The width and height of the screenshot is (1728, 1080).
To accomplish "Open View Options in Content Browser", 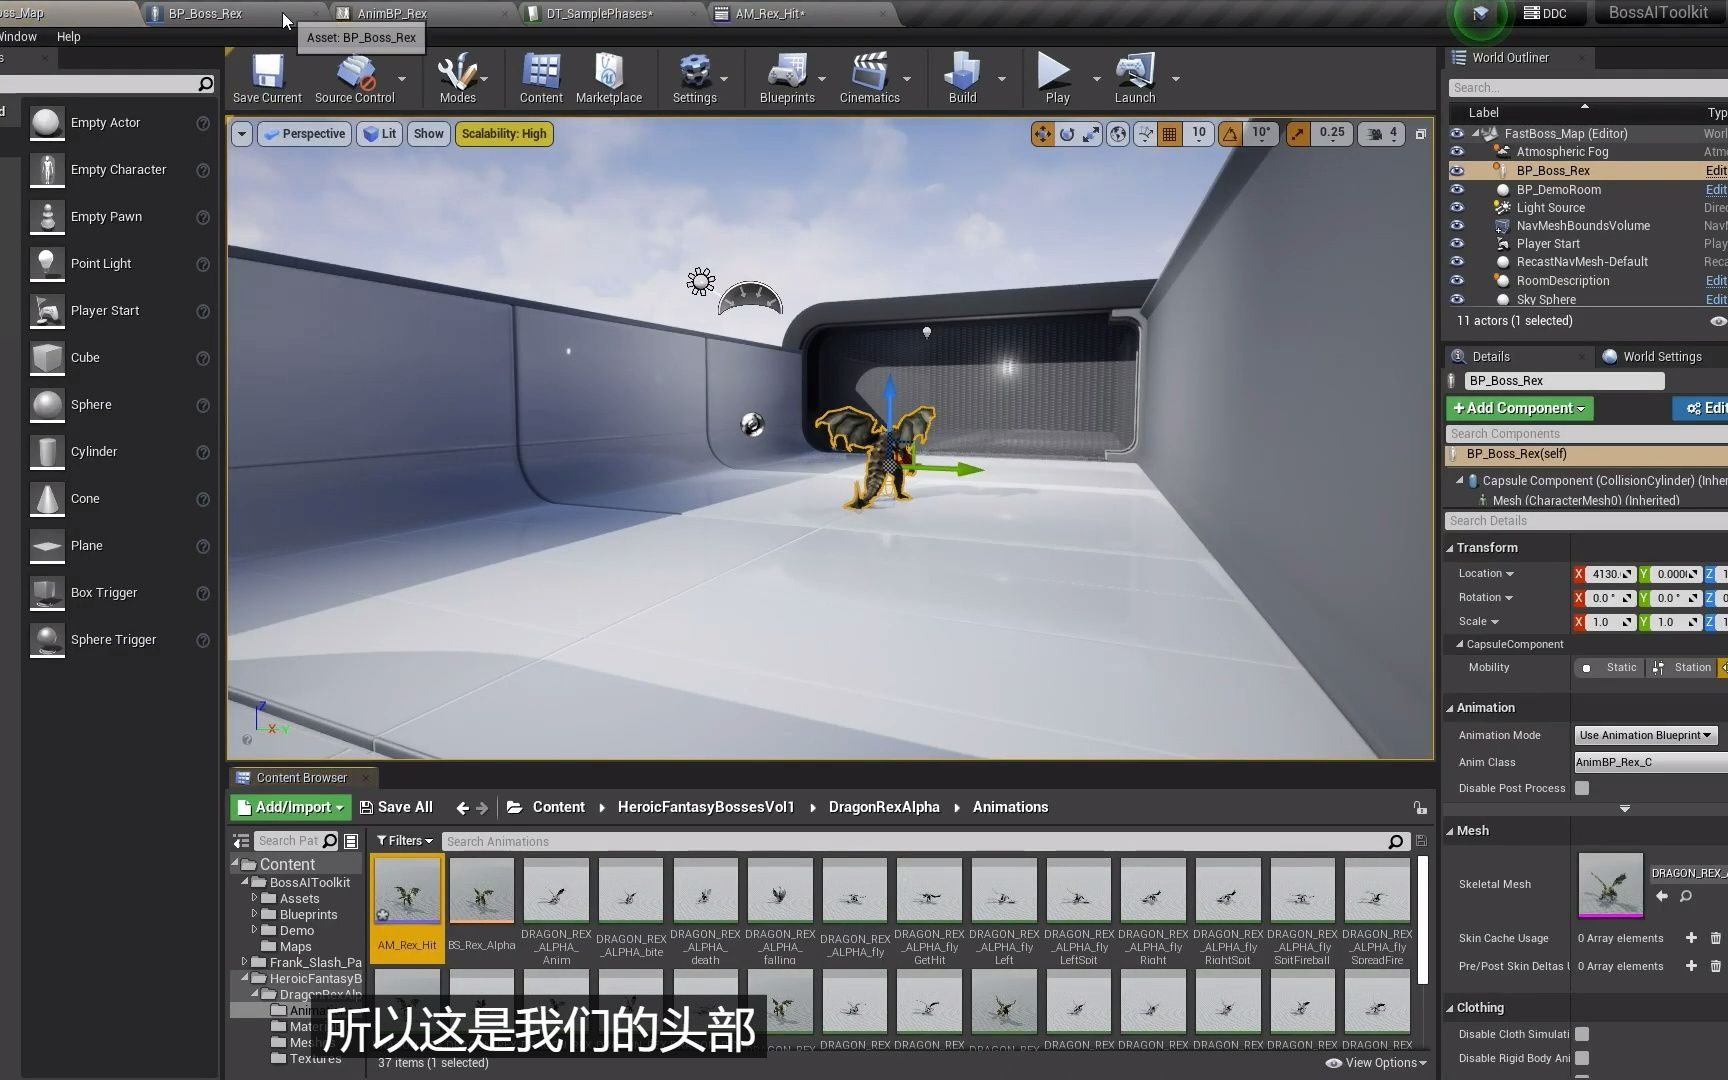I will click(1376, 1063).
